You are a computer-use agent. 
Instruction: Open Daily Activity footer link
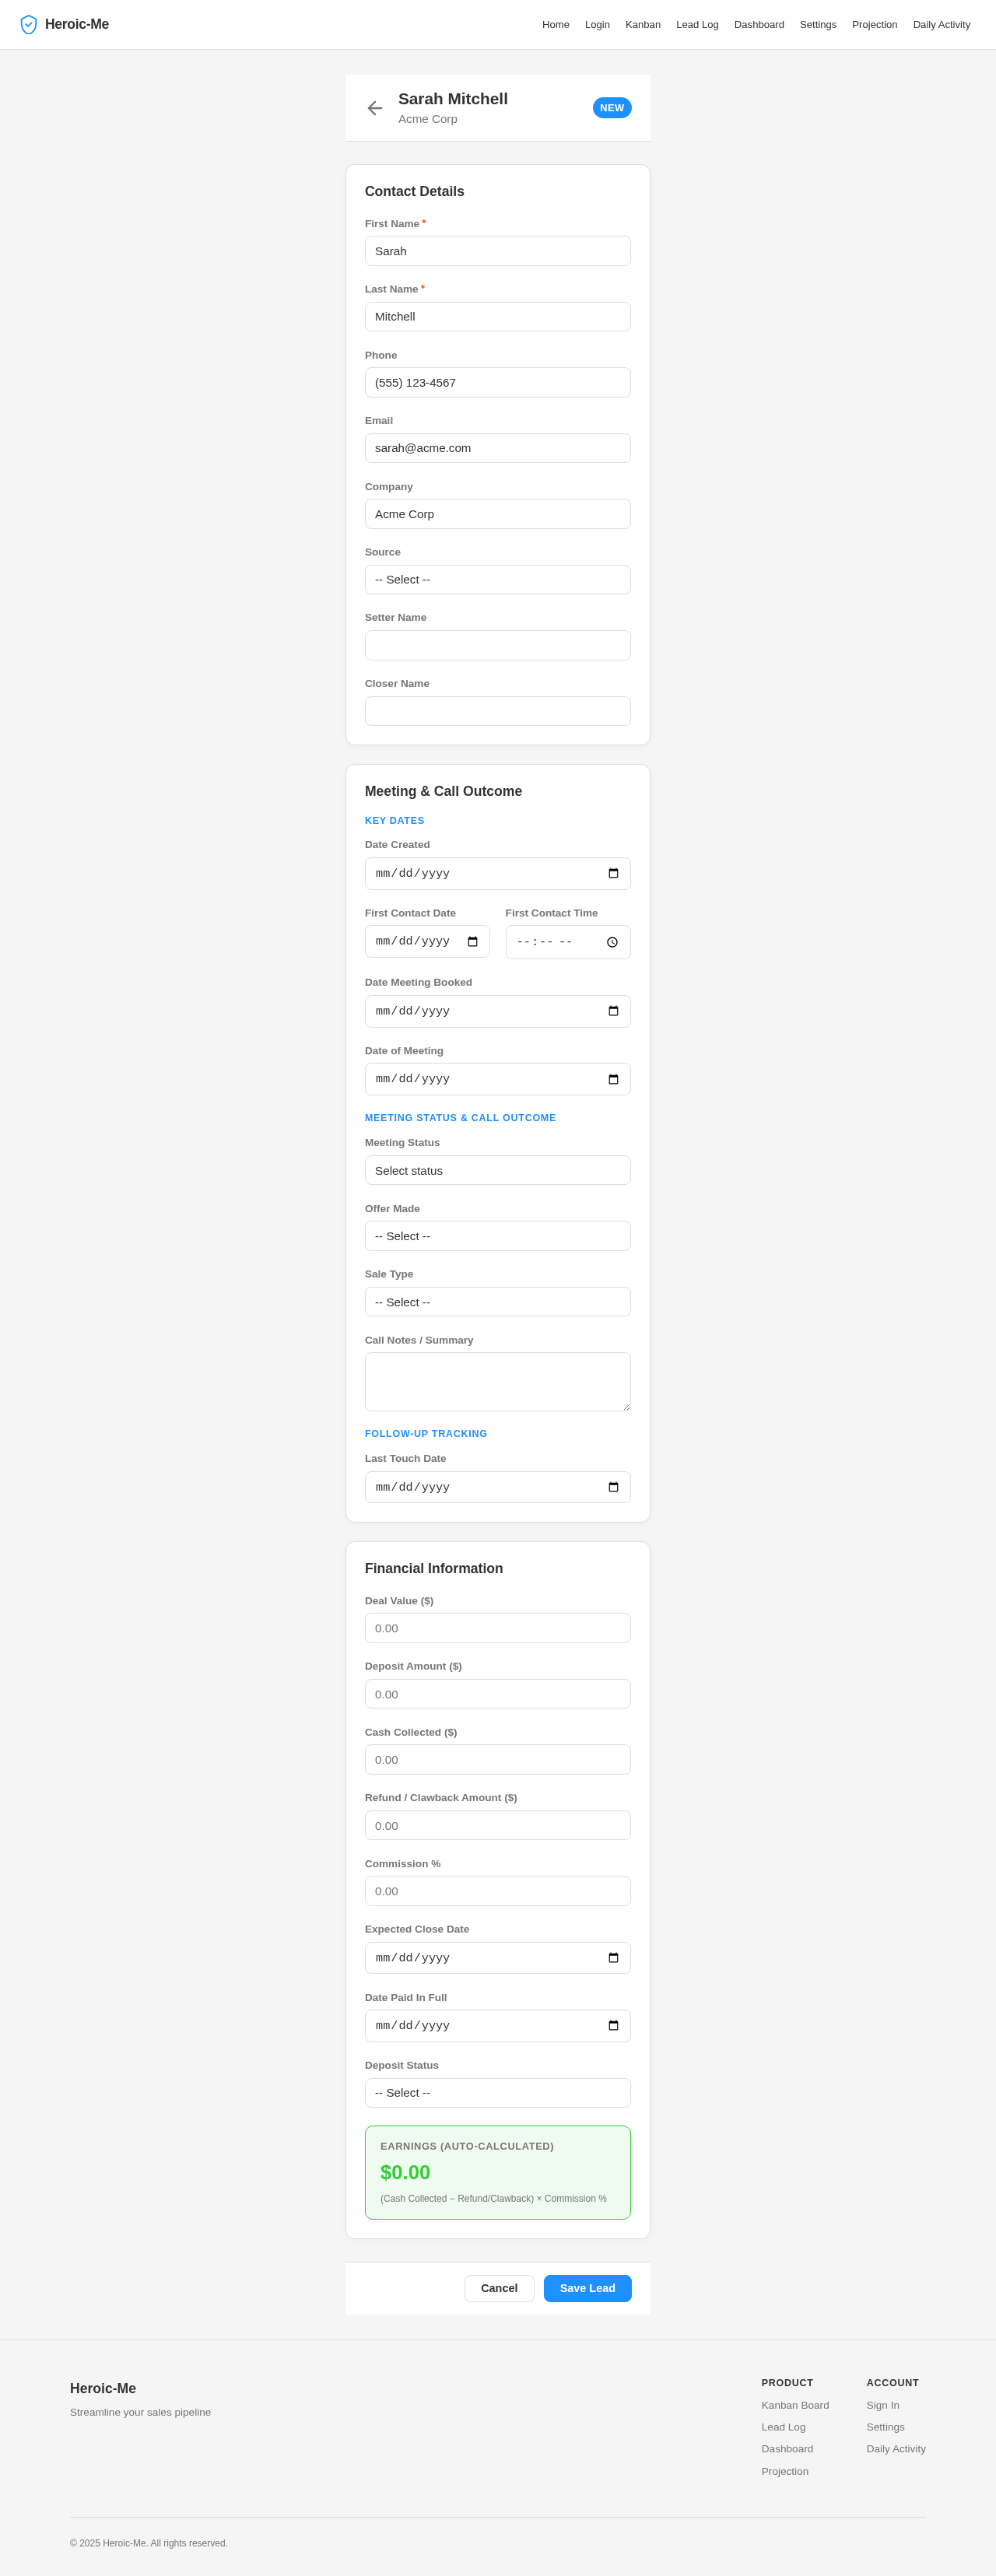click(896, 2449)
